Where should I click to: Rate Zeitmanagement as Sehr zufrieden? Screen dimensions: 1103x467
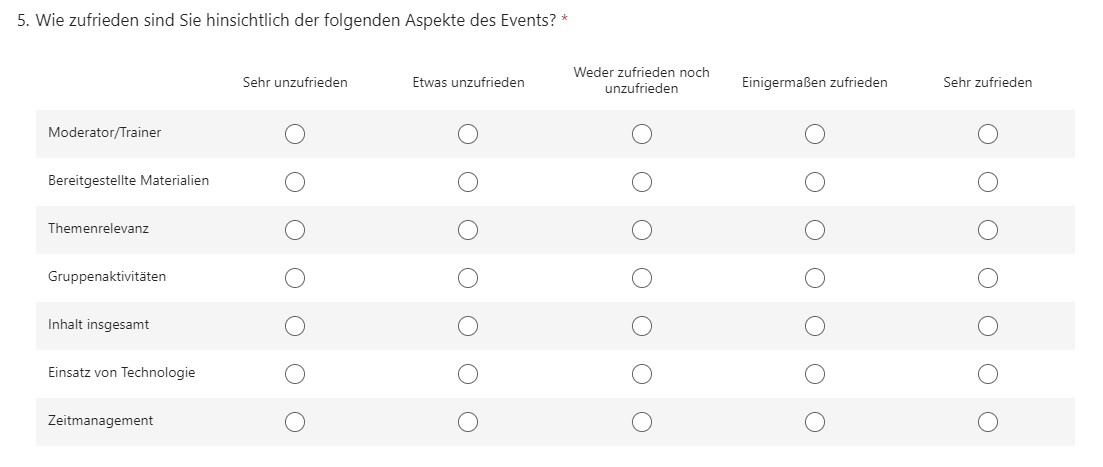point(988,422)
